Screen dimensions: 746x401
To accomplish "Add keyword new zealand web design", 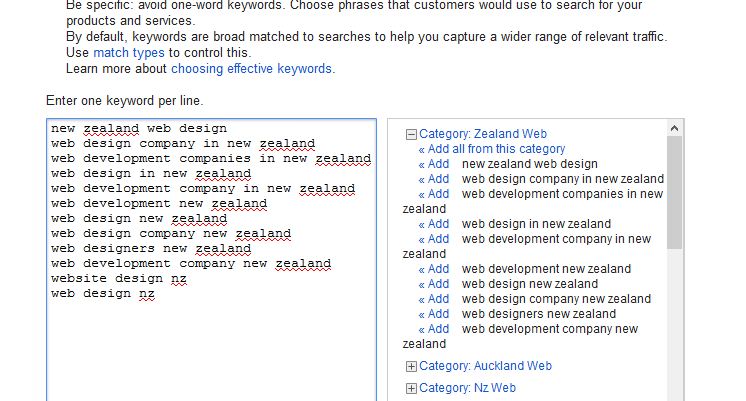I will [434, 164].
